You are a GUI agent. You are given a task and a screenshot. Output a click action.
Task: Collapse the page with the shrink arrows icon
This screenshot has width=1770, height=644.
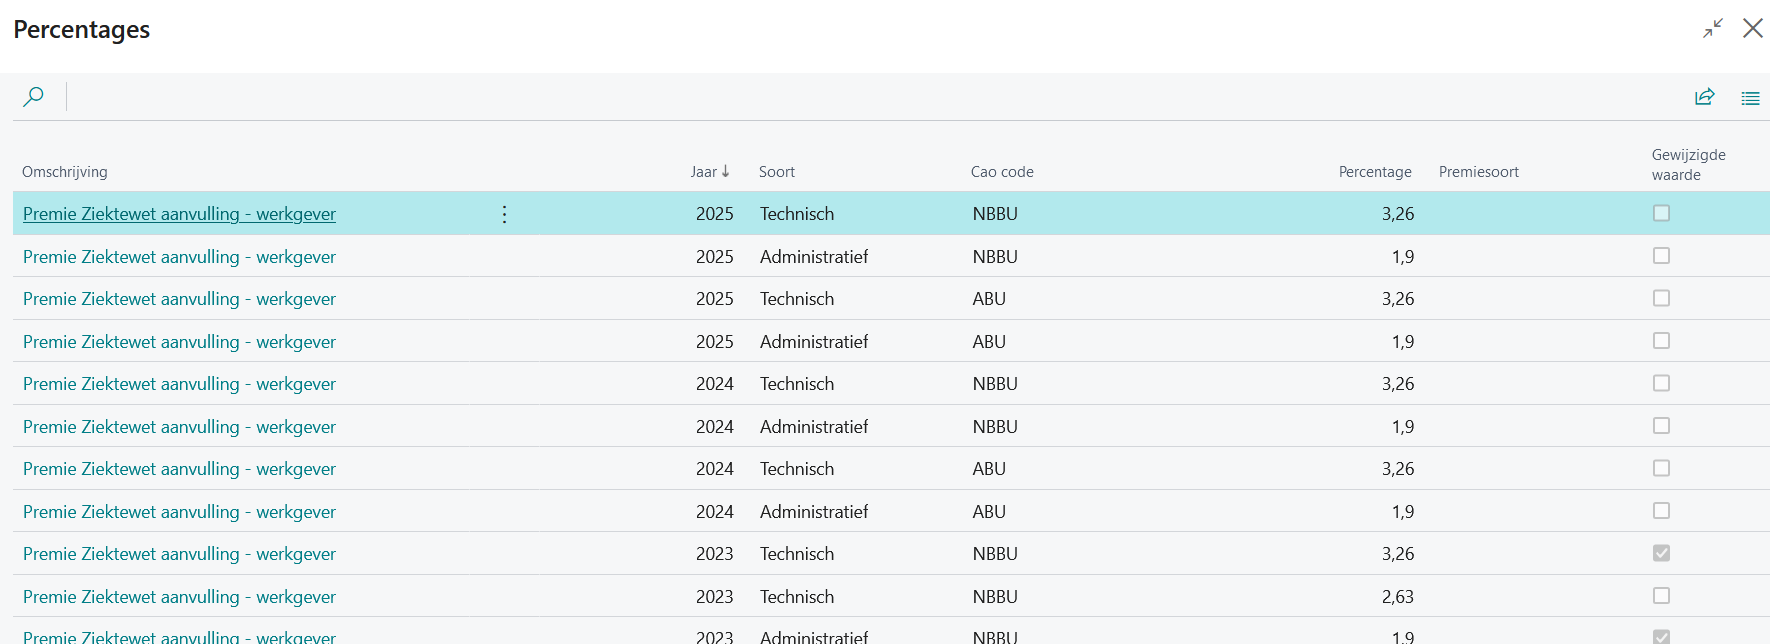pos(1713,29)
